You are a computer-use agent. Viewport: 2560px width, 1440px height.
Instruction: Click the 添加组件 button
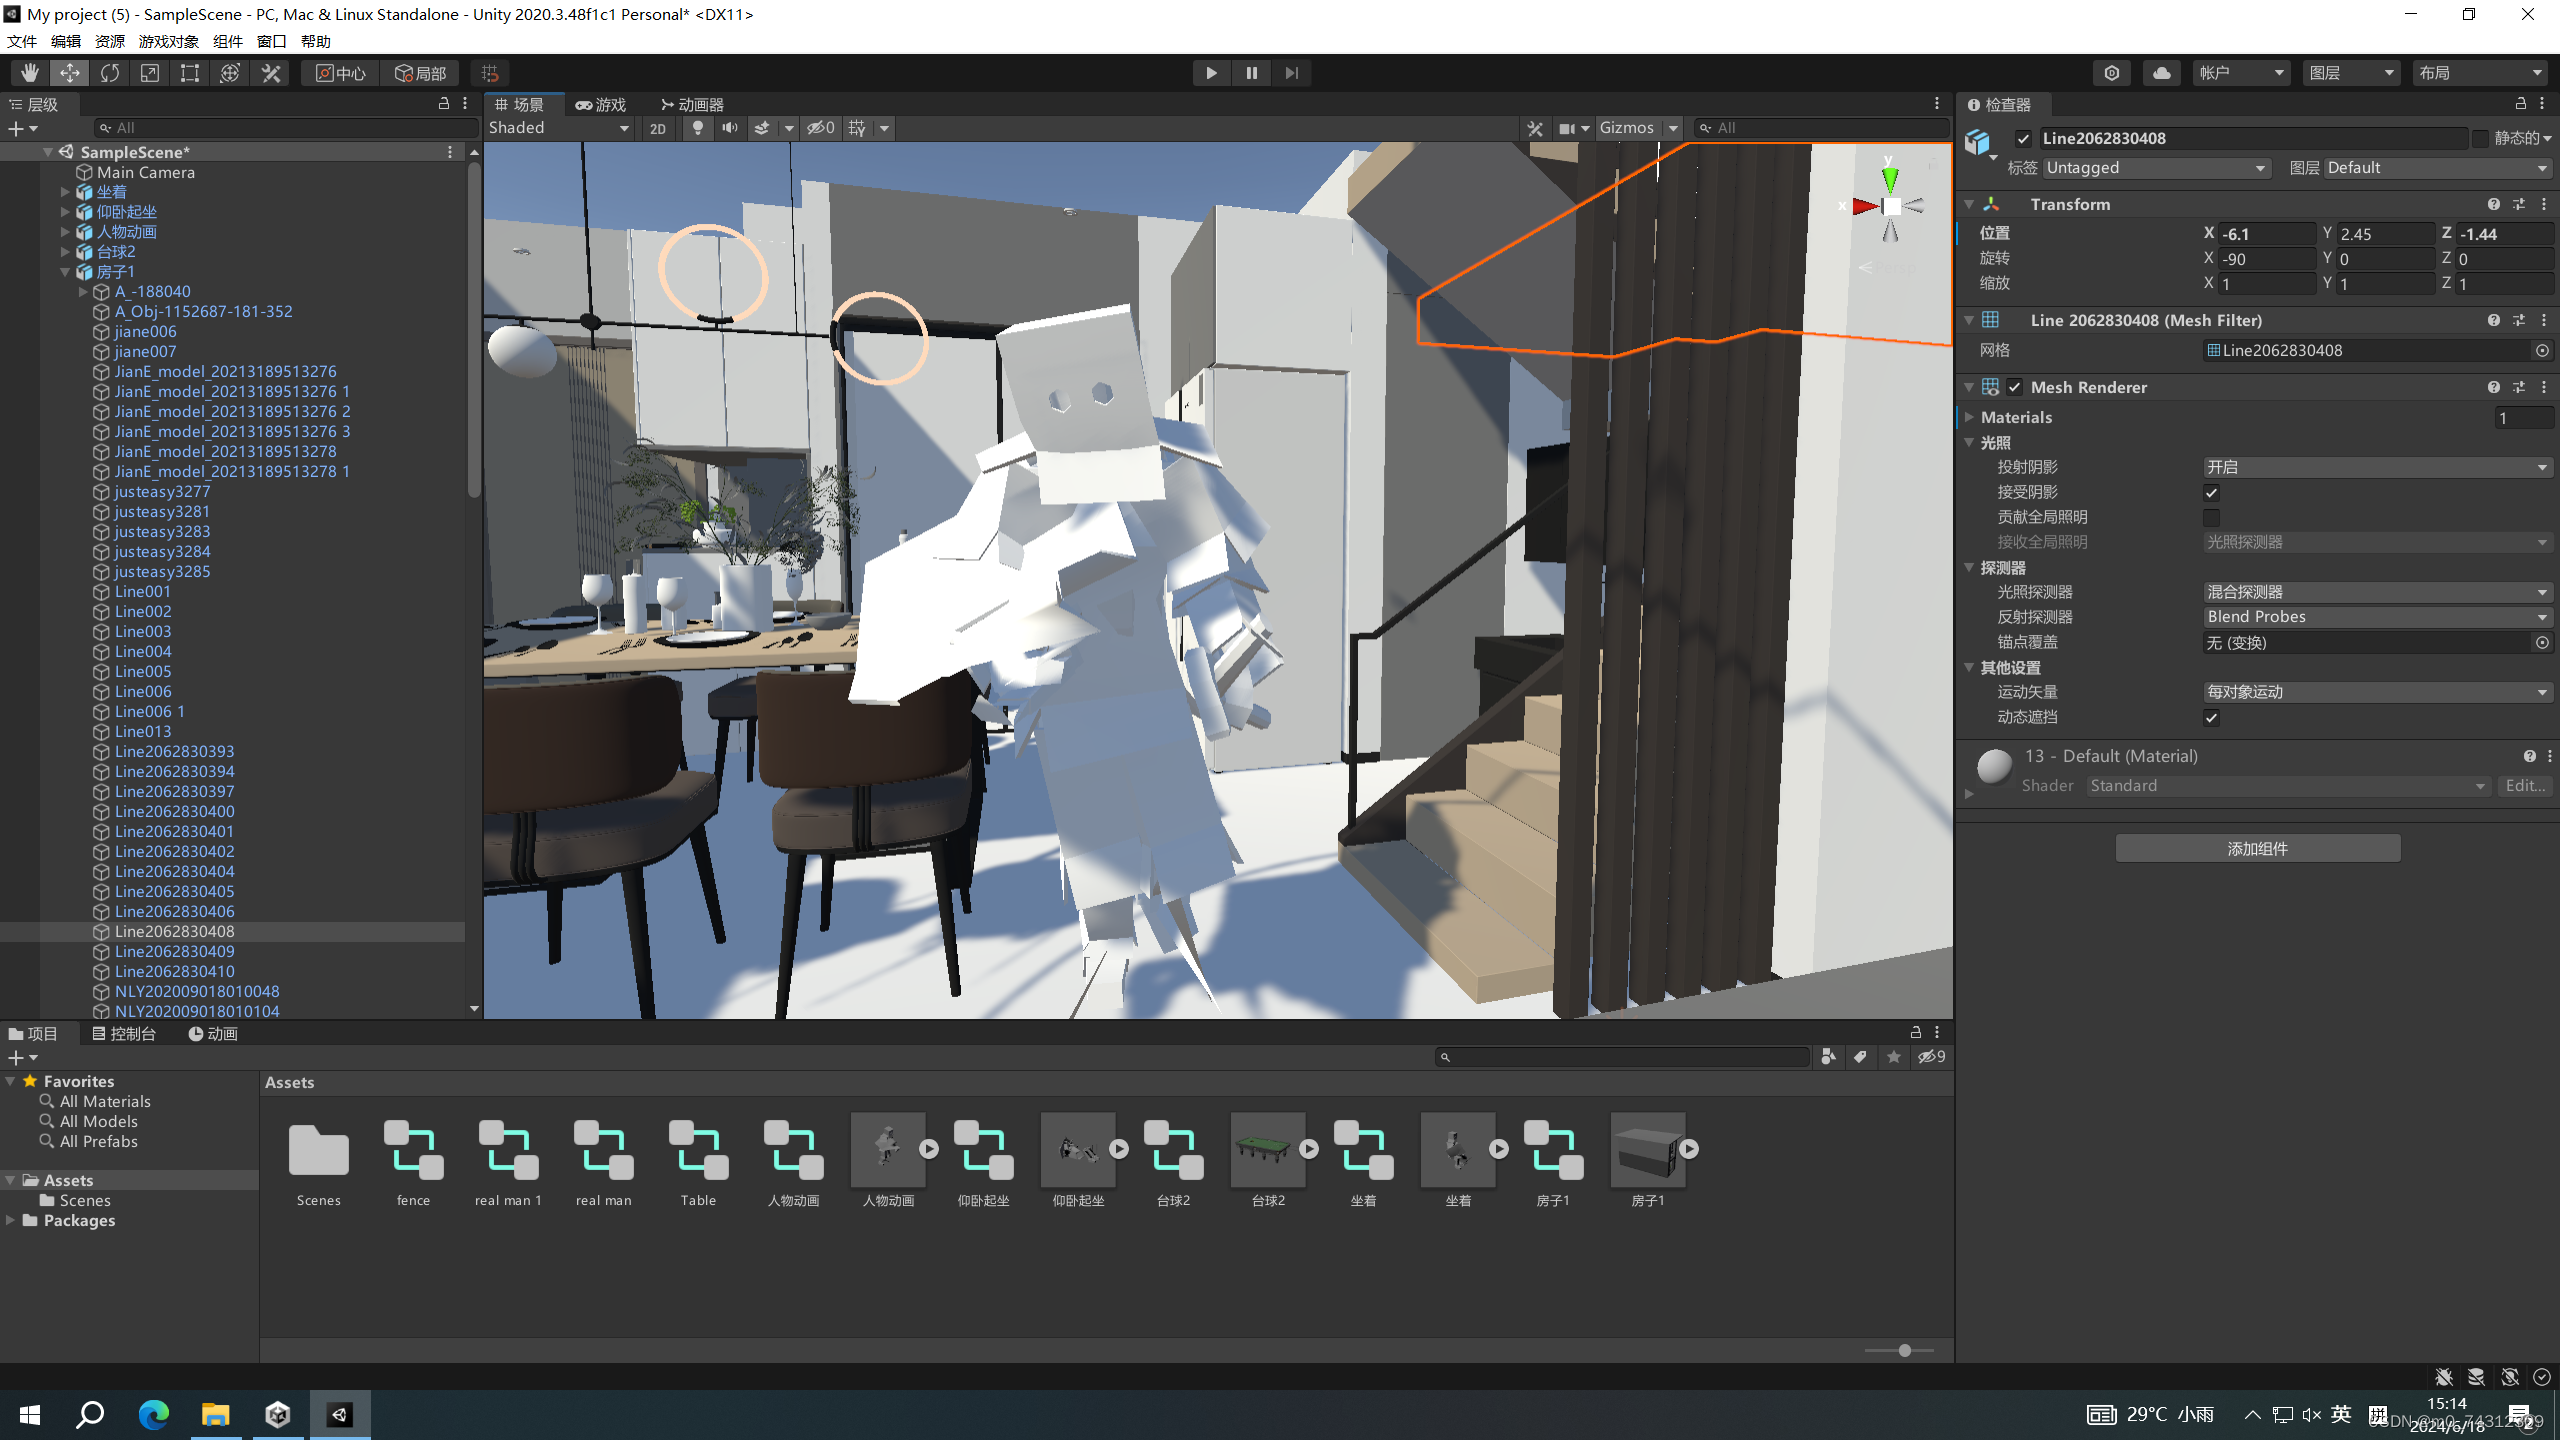(2257, 849)
